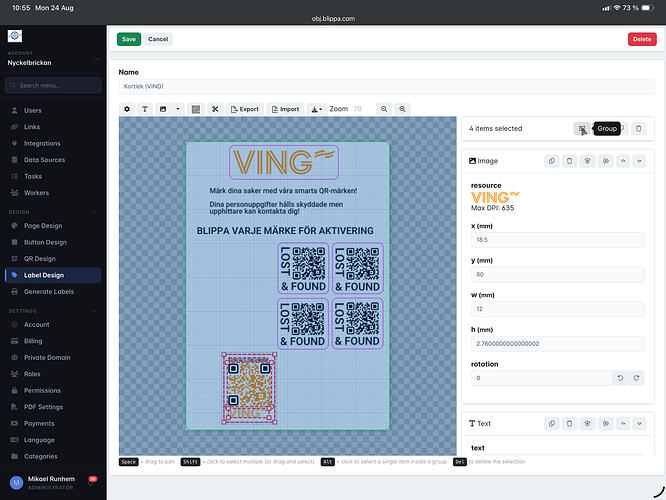666x500 pixels.
Task: Click vertical align icon in Text panel
Action: click(x=606, y=424)
